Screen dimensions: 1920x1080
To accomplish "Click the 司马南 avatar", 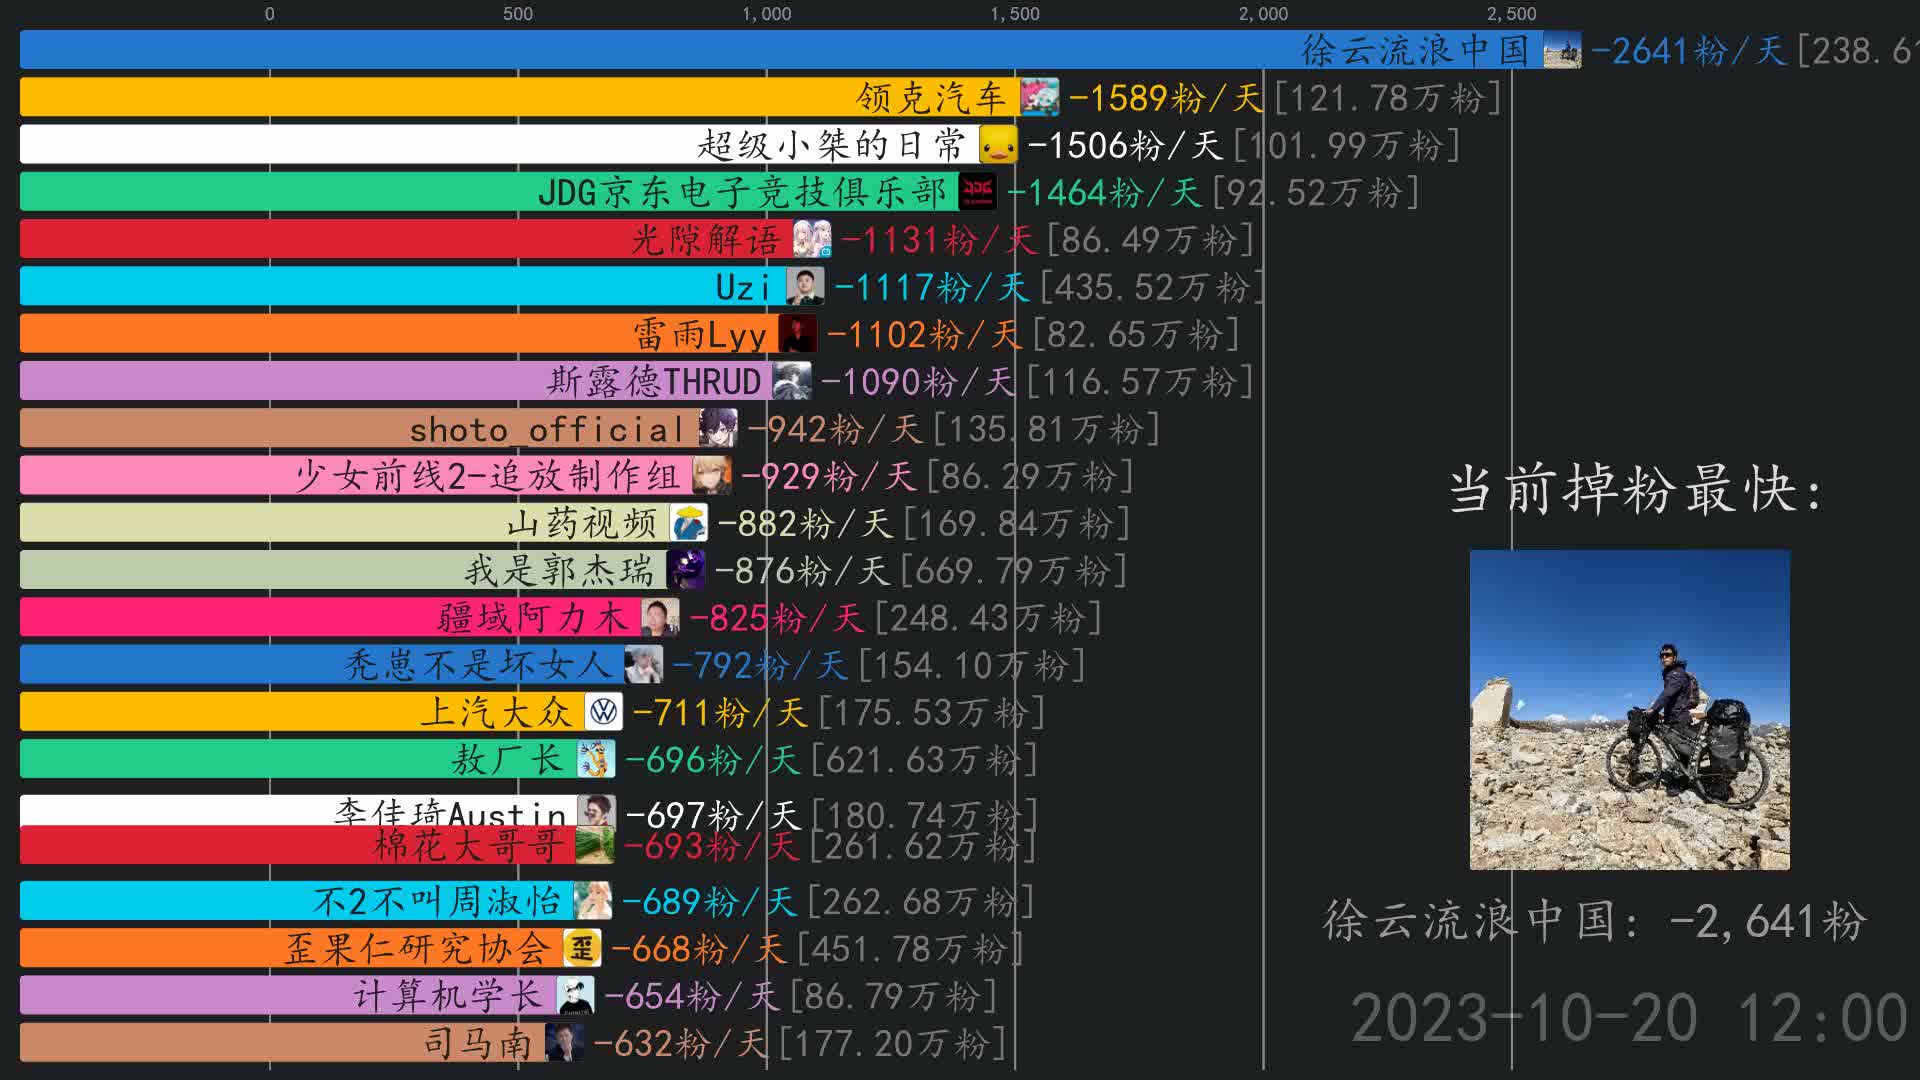I will 564,1043.
